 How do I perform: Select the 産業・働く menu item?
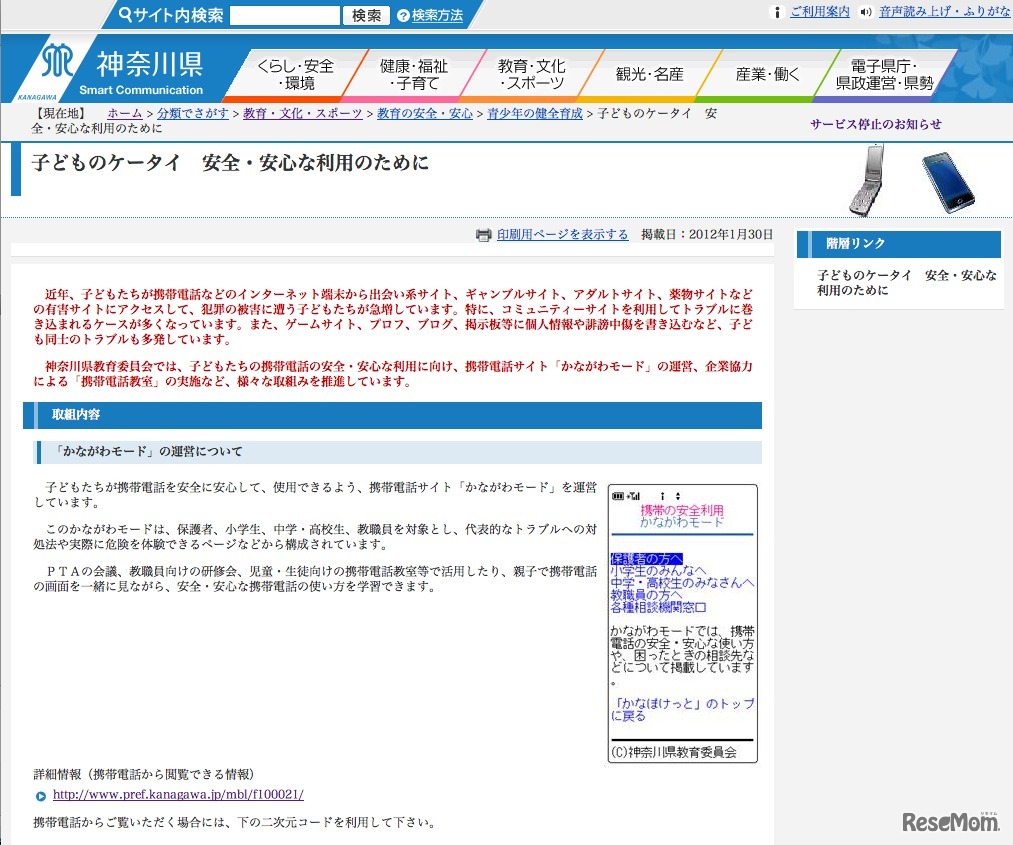click(768, 72)
